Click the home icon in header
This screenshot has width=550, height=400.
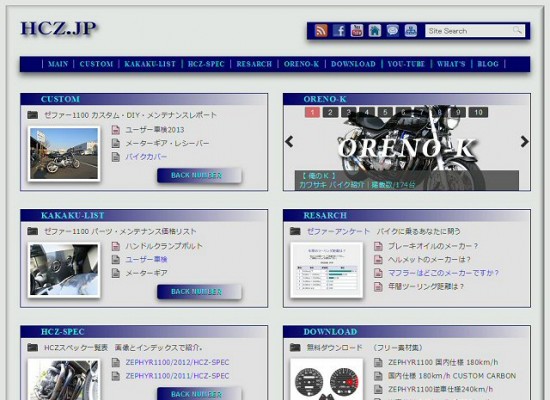375,31
